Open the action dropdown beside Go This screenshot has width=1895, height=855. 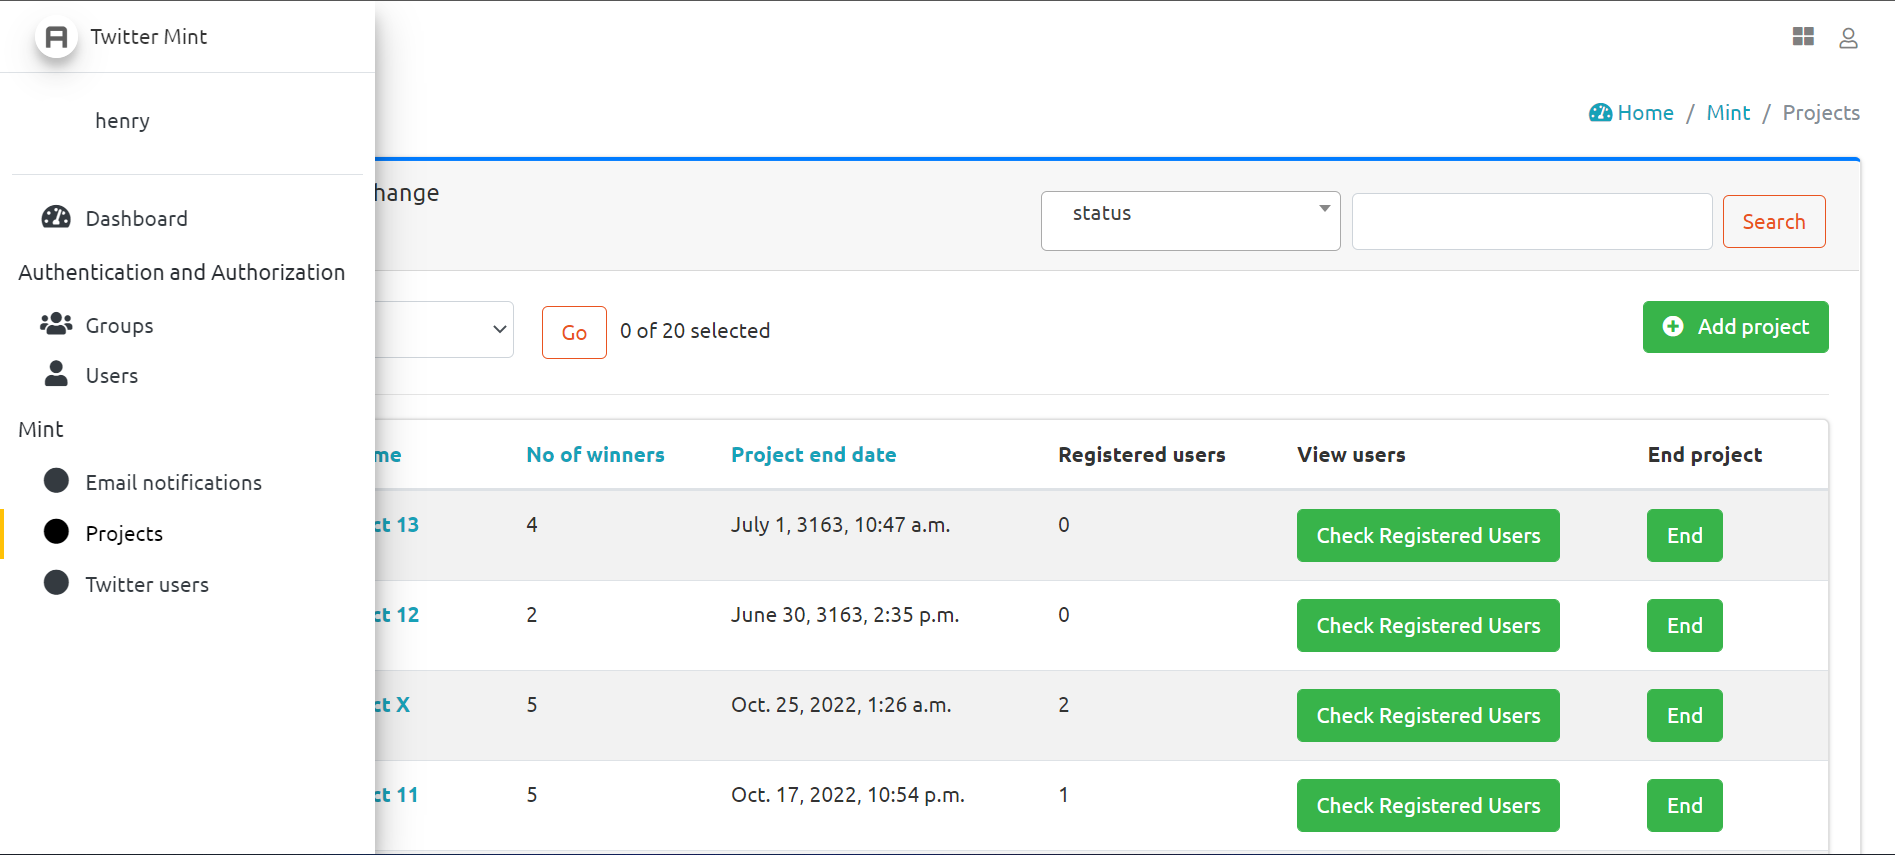(445, 329)
